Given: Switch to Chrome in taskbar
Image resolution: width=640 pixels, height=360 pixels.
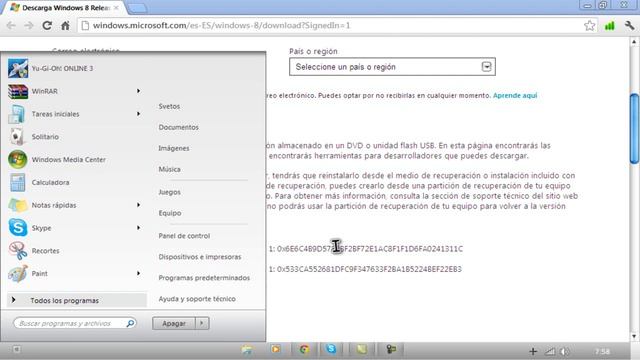Looking at the screenshot, I should [304, 349].
